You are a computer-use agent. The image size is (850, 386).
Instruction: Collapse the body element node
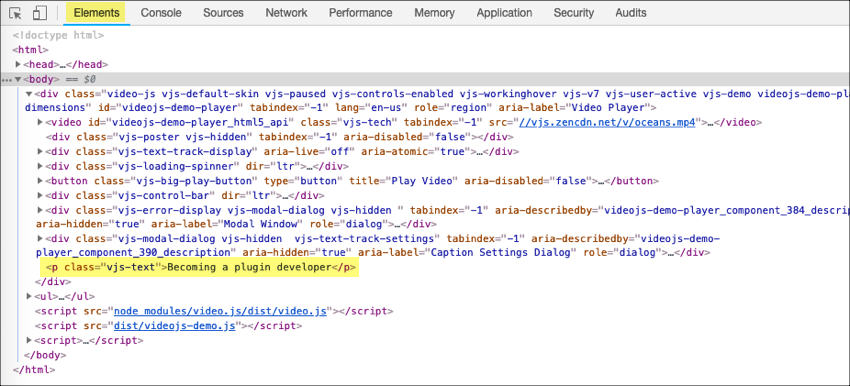click(18, 79)
